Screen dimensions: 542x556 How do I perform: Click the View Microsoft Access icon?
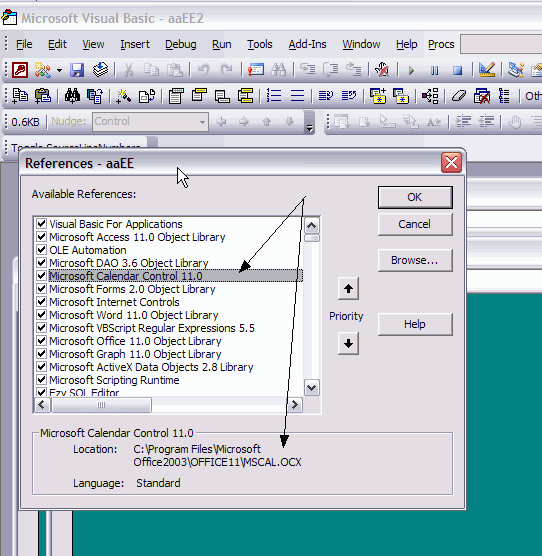click(20, 70)
